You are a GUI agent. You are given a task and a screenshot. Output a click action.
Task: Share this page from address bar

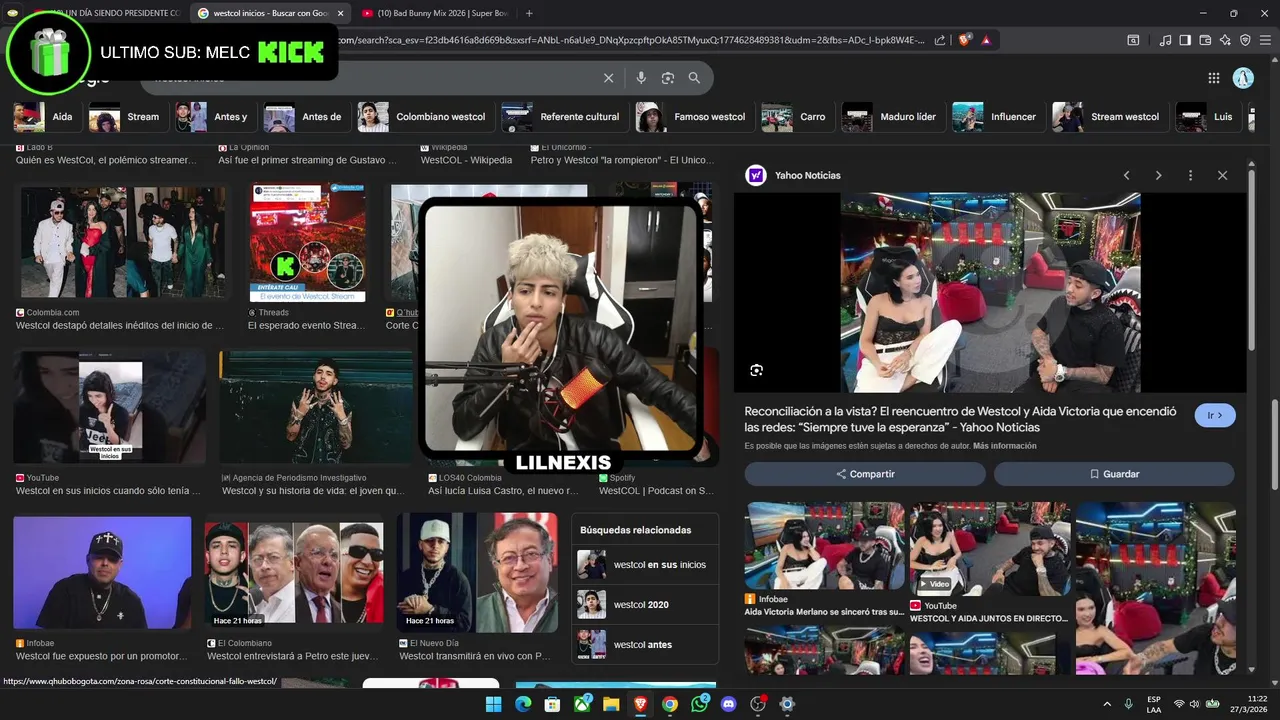tap(940, 40)
